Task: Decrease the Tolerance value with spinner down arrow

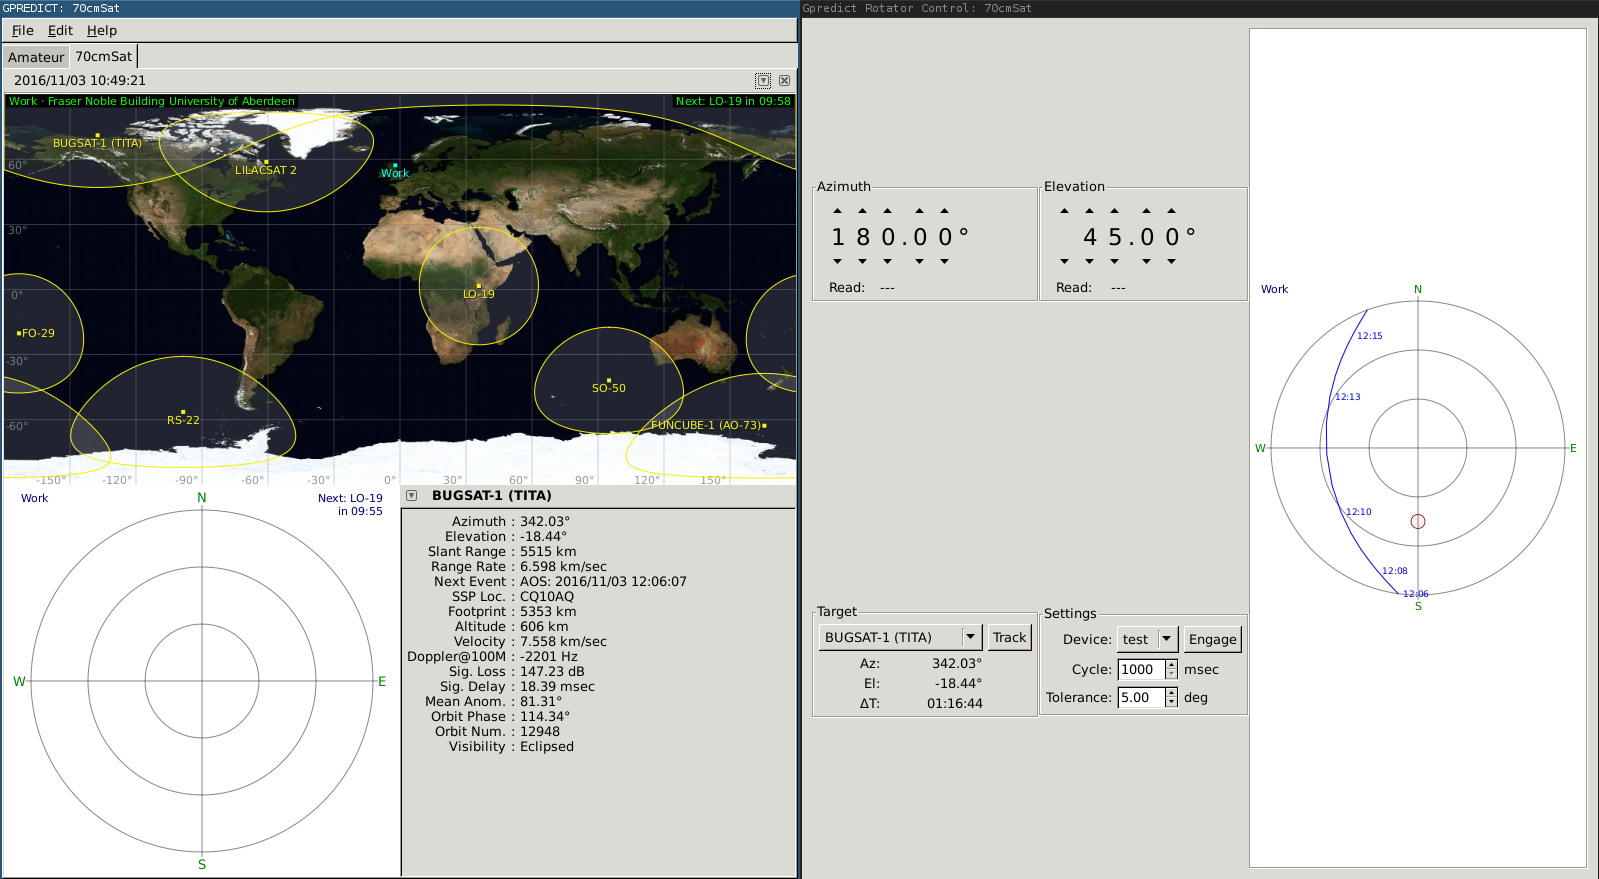Action: coord(1171,703)
